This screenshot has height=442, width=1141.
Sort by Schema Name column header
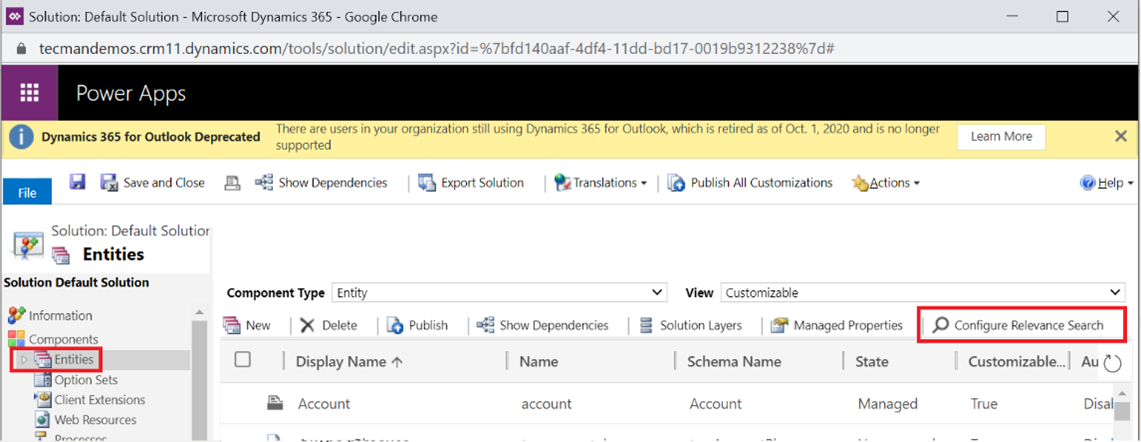pos(734,362)
